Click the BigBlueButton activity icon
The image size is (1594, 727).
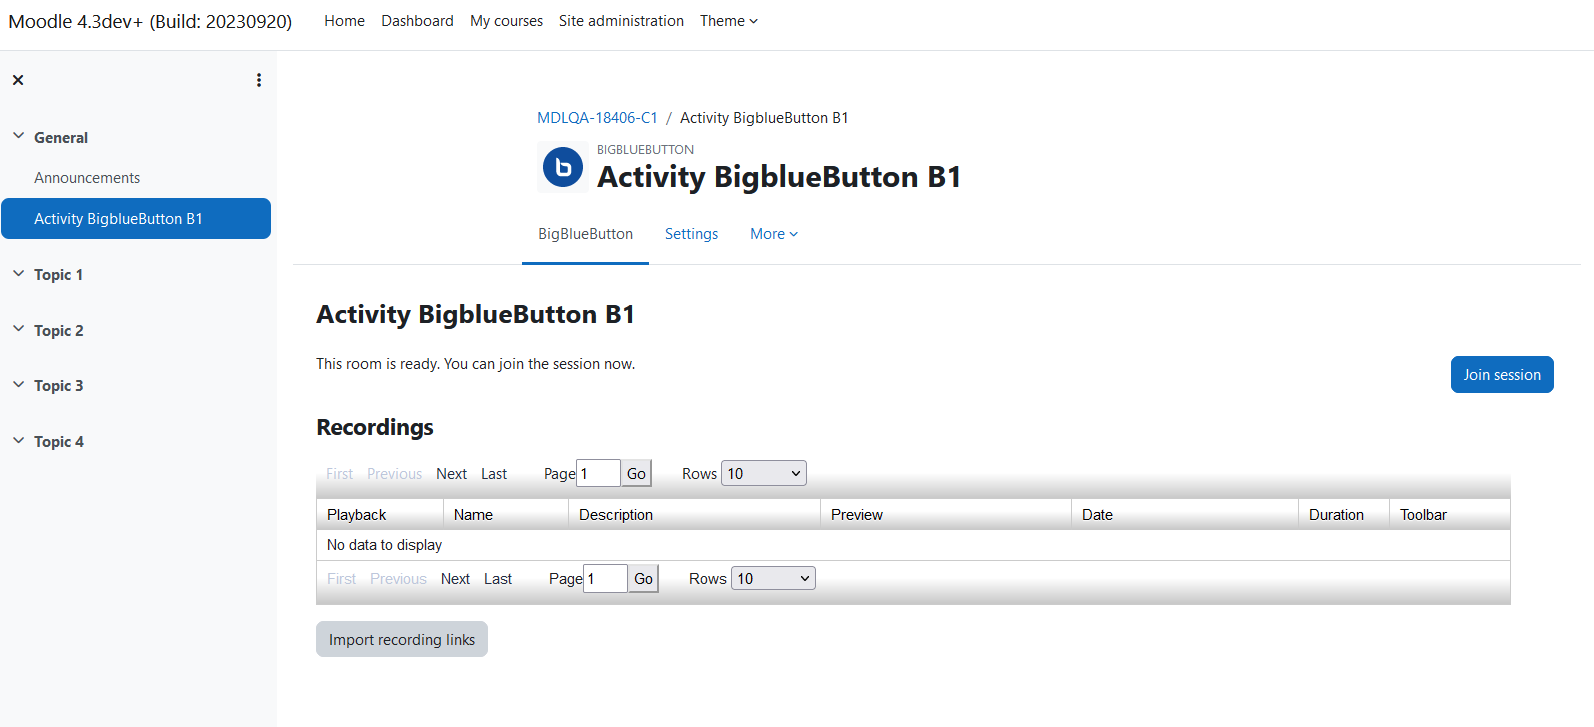[x=563, y=167]
